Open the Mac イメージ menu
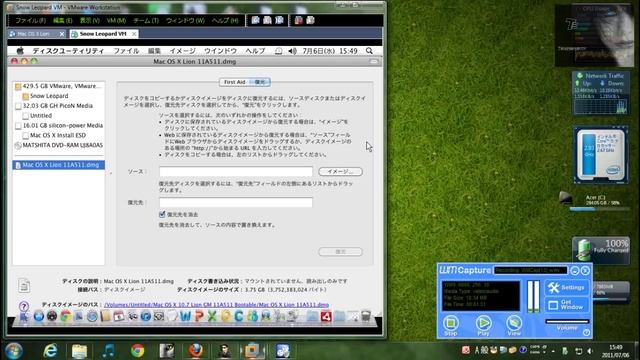This screenshot has height=360, width=640. [182, 51]
